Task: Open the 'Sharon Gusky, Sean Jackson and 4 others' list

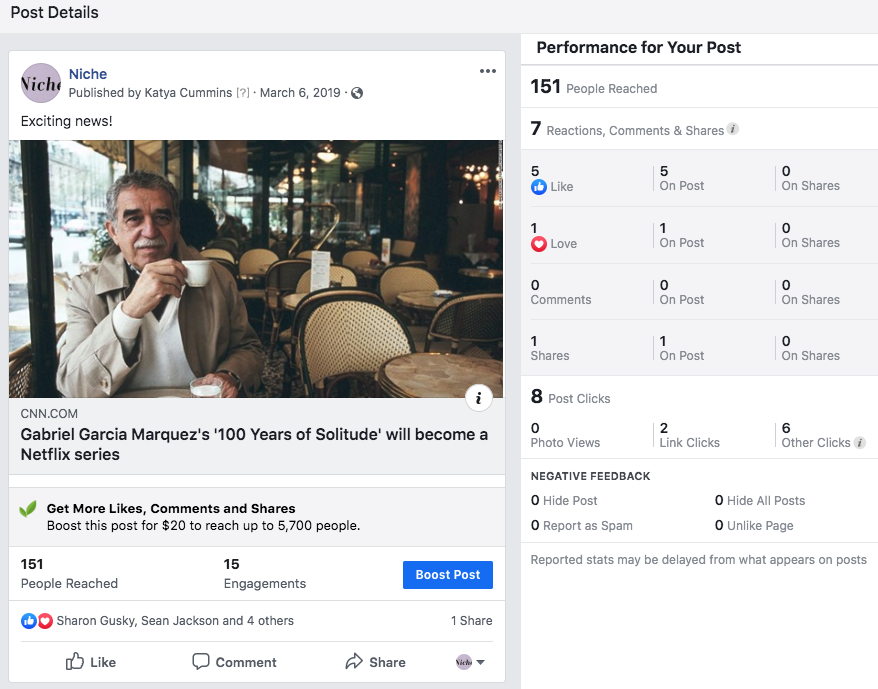Action: tap(175, 621)
